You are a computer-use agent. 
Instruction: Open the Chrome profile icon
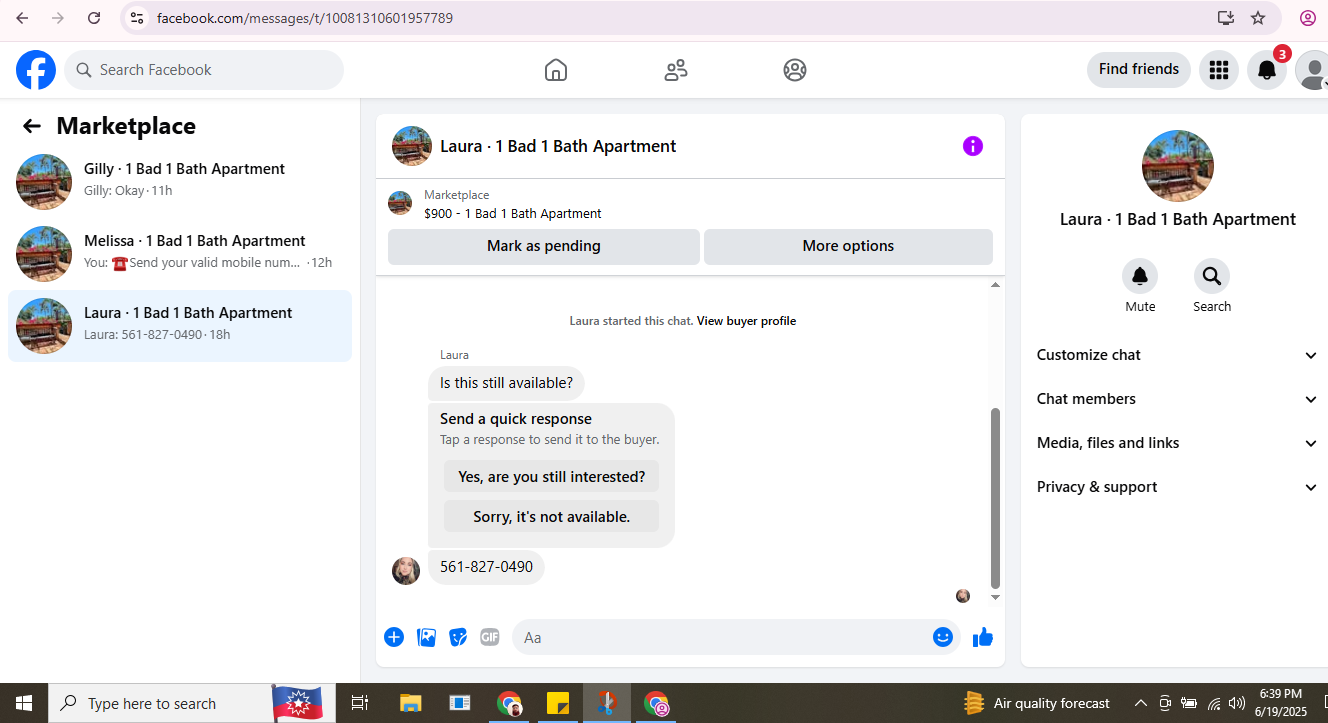1307,18
